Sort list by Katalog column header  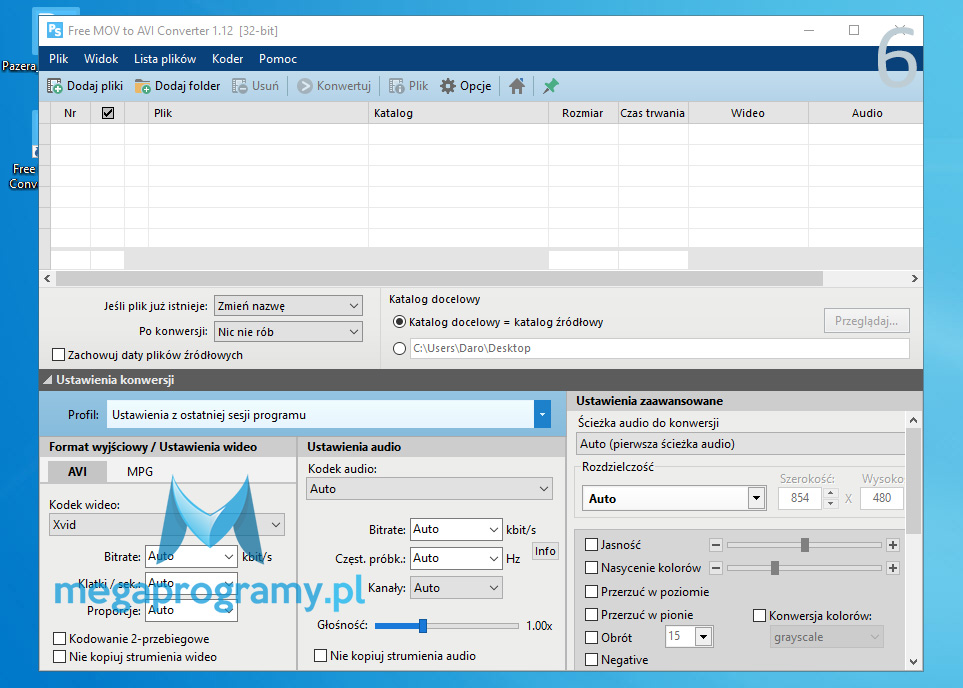coord(458,113)
